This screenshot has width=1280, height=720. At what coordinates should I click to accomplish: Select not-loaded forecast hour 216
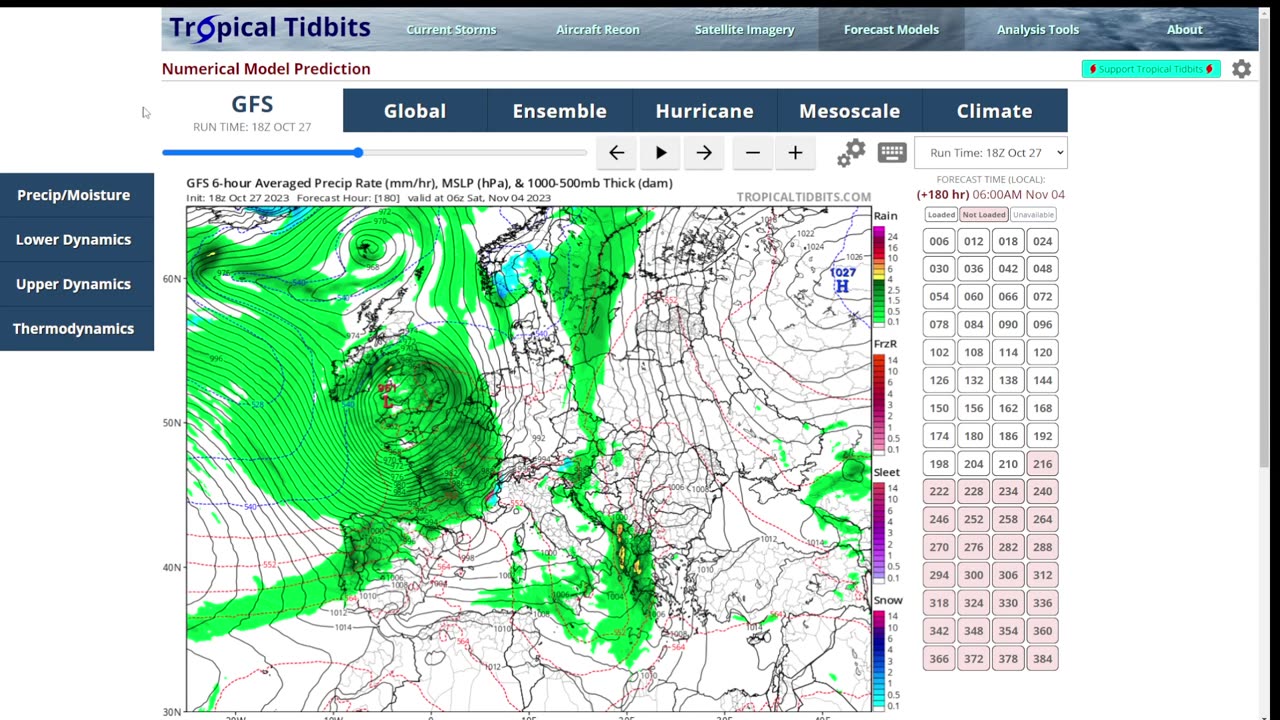coord(1042,464)
